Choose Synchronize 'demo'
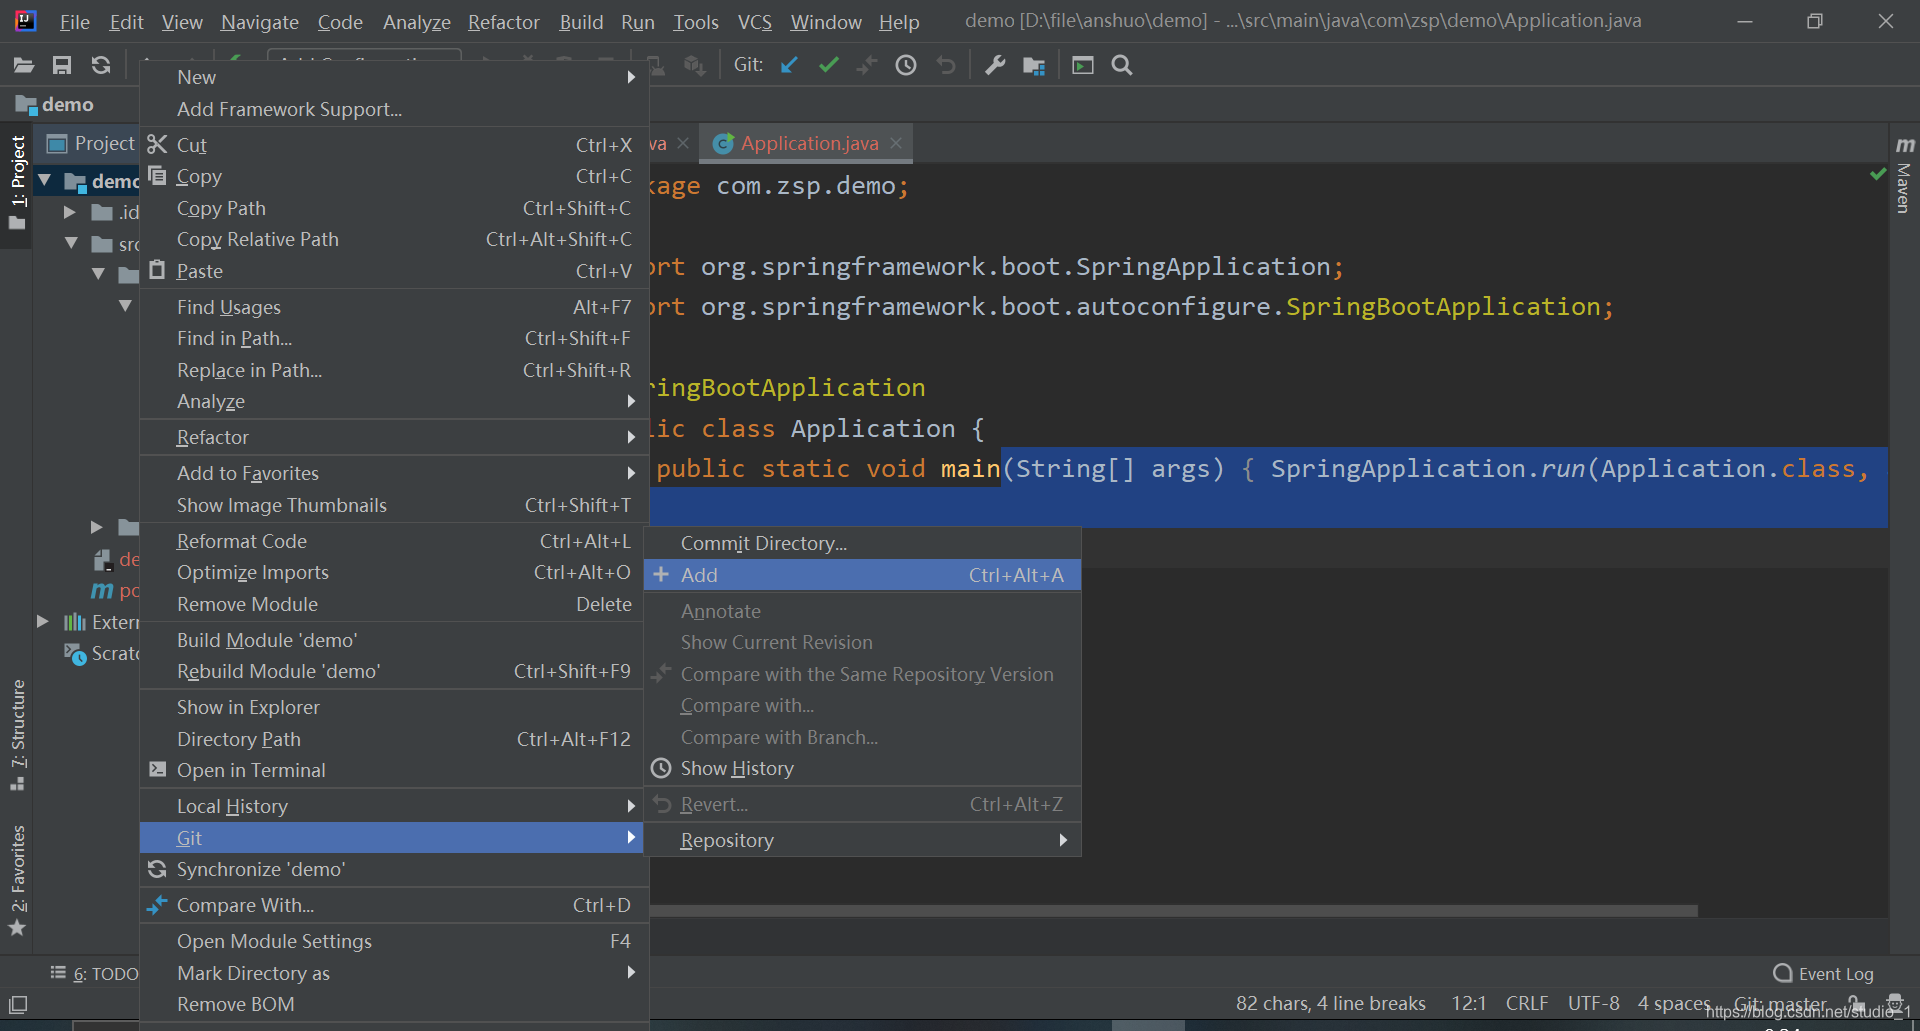Image resolution: width=1920 pixels, height=1031 pixels. (394, 869)
